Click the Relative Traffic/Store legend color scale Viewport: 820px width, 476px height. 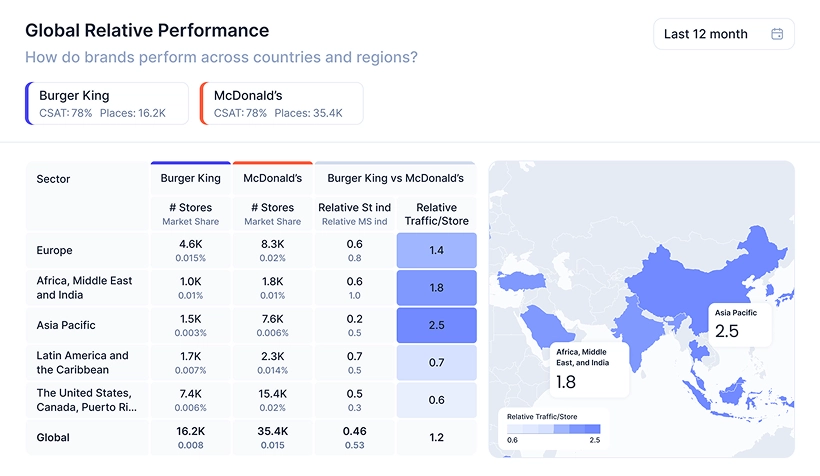553,429
